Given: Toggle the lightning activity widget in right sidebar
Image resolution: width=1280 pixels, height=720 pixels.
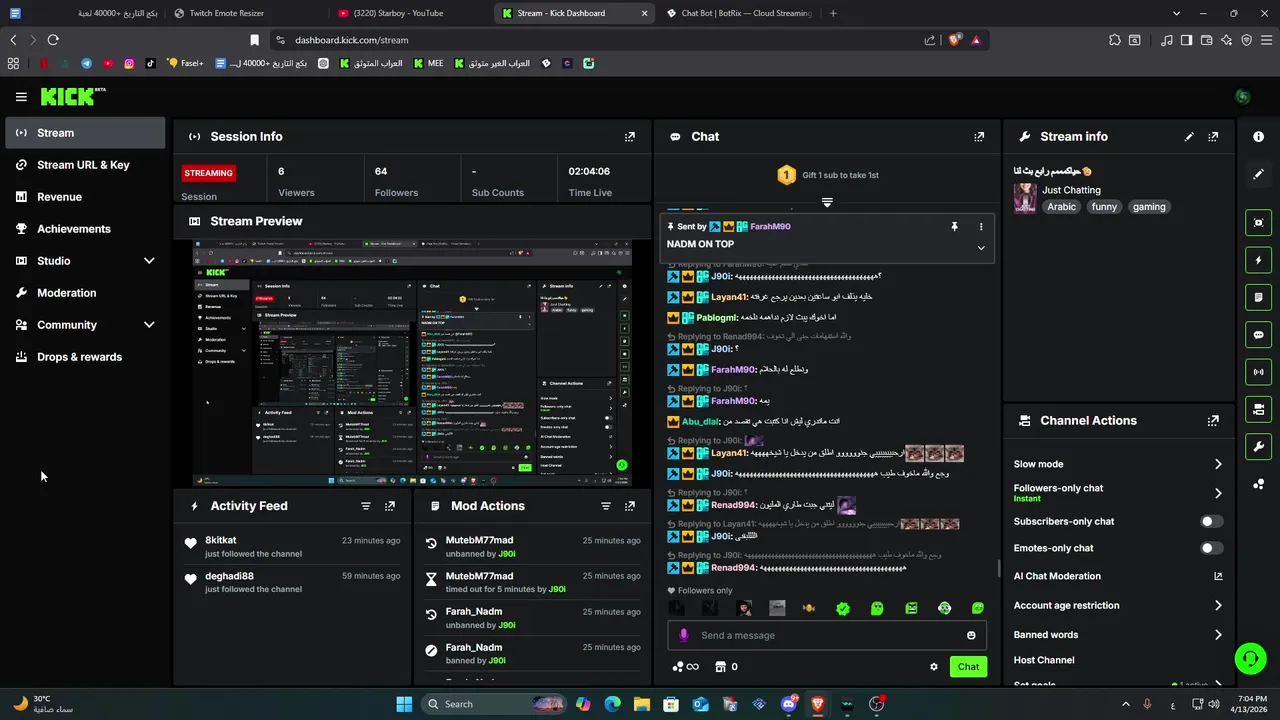Looking at the screenshot, I should (1258, 260).
